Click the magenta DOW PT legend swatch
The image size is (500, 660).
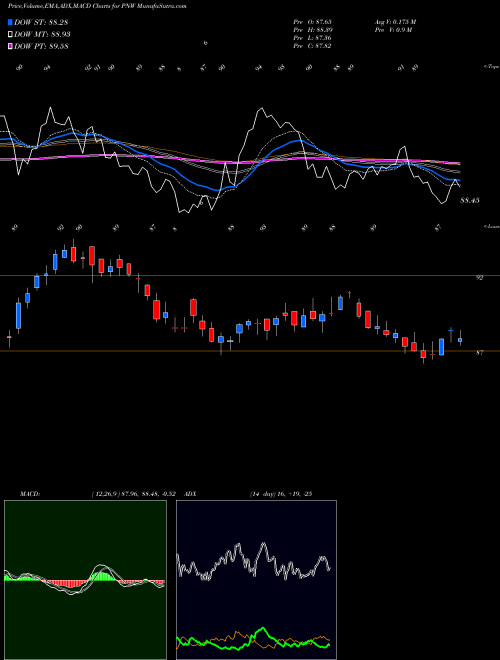10,46
